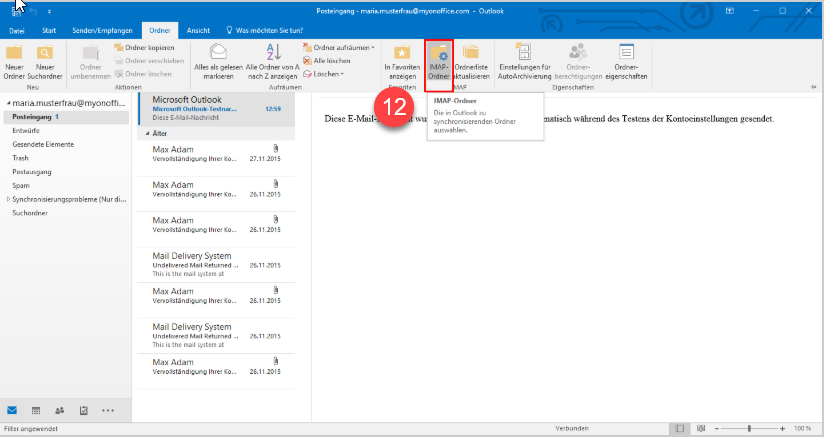The image size is (825, 437).
Task: Open the People view icon in the bottom bar
Action: click(x=60, y=410)
